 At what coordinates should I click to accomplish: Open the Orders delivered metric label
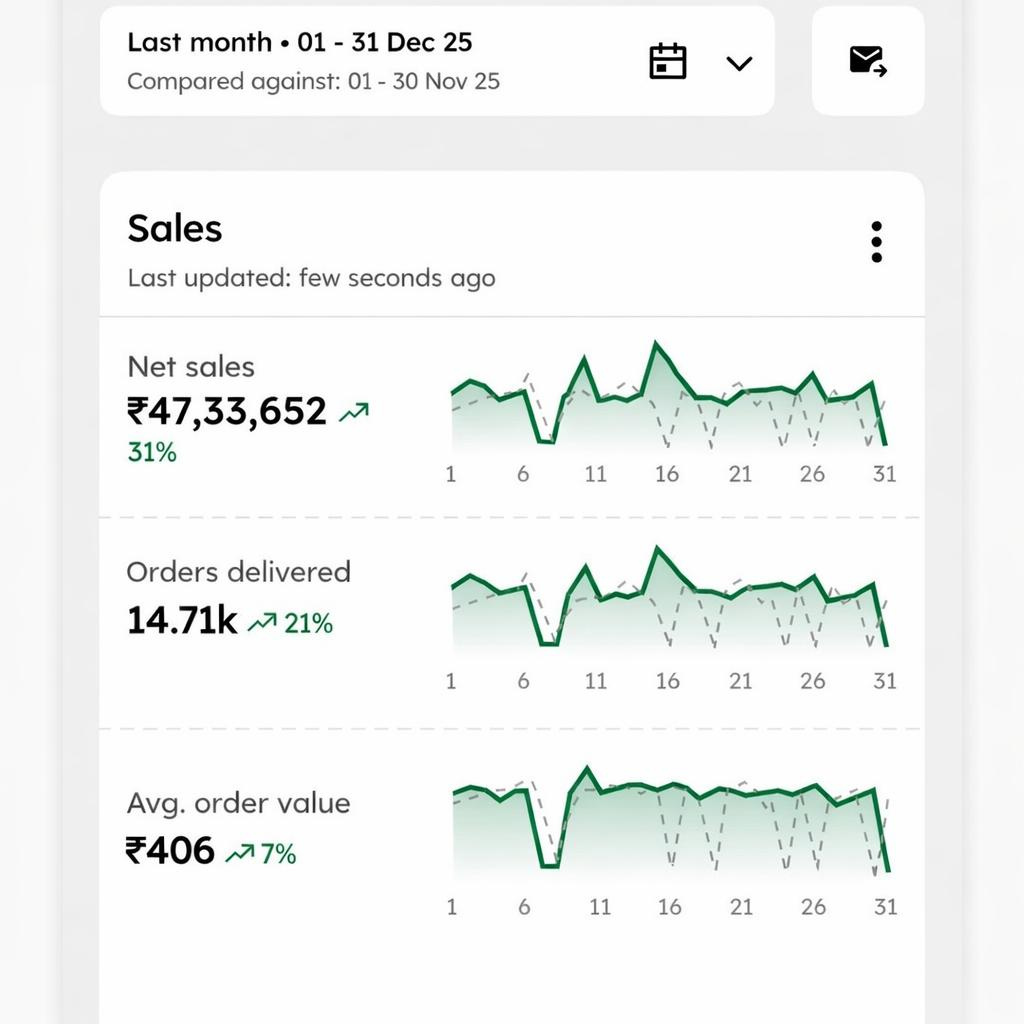238,572
